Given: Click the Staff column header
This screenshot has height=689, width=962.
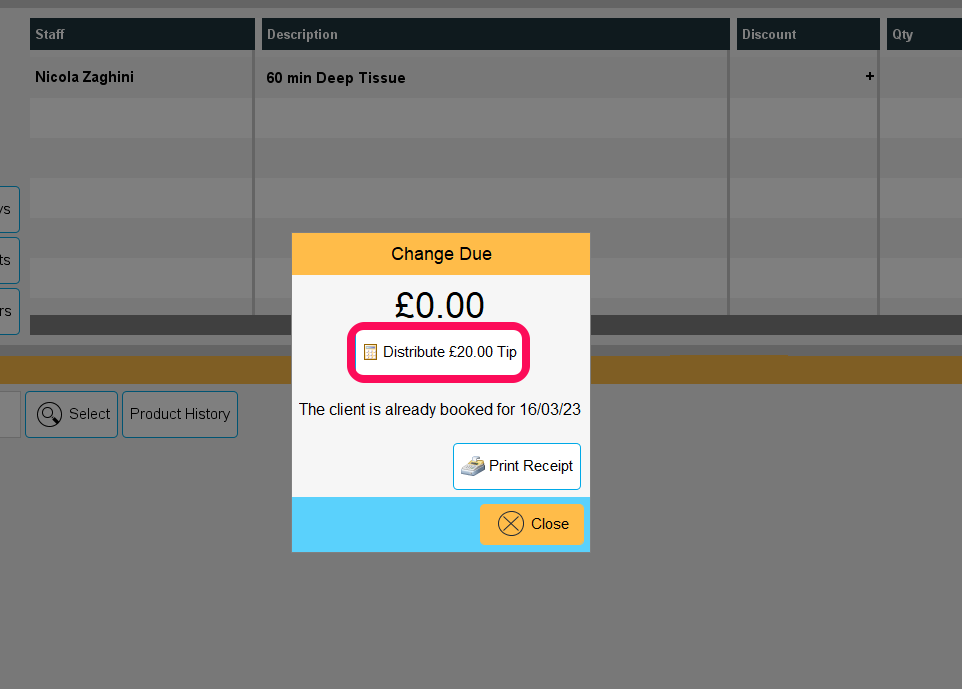Looking at the screenshot, I should 142,34.
